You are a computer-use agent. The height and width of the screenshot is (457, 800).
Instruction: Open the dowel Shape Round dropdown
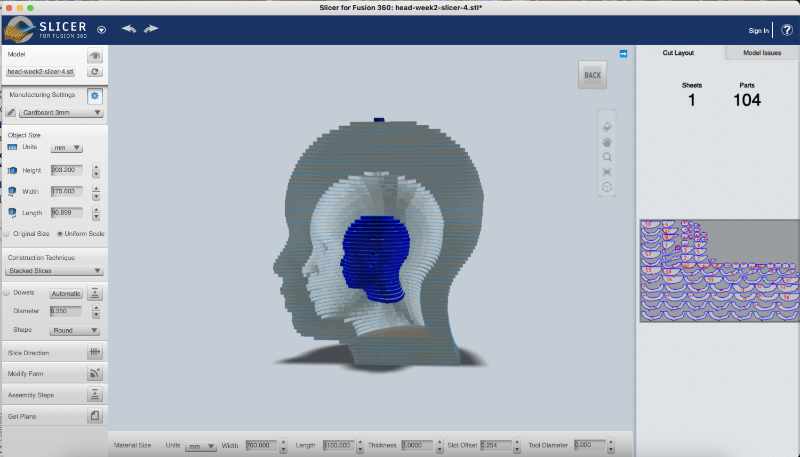75,330
